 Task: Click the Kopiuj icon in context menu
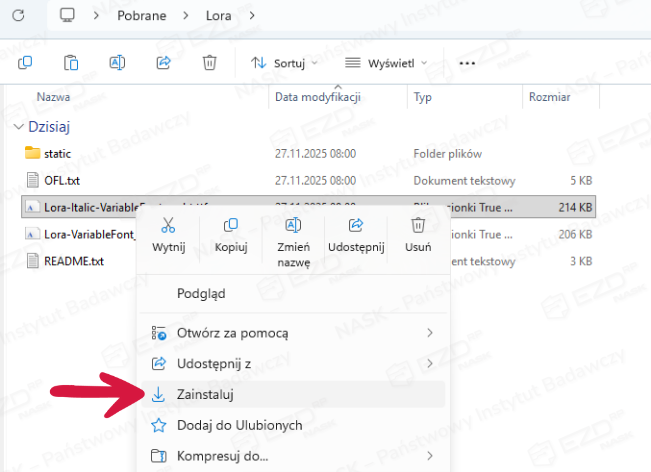coord(230,226)
